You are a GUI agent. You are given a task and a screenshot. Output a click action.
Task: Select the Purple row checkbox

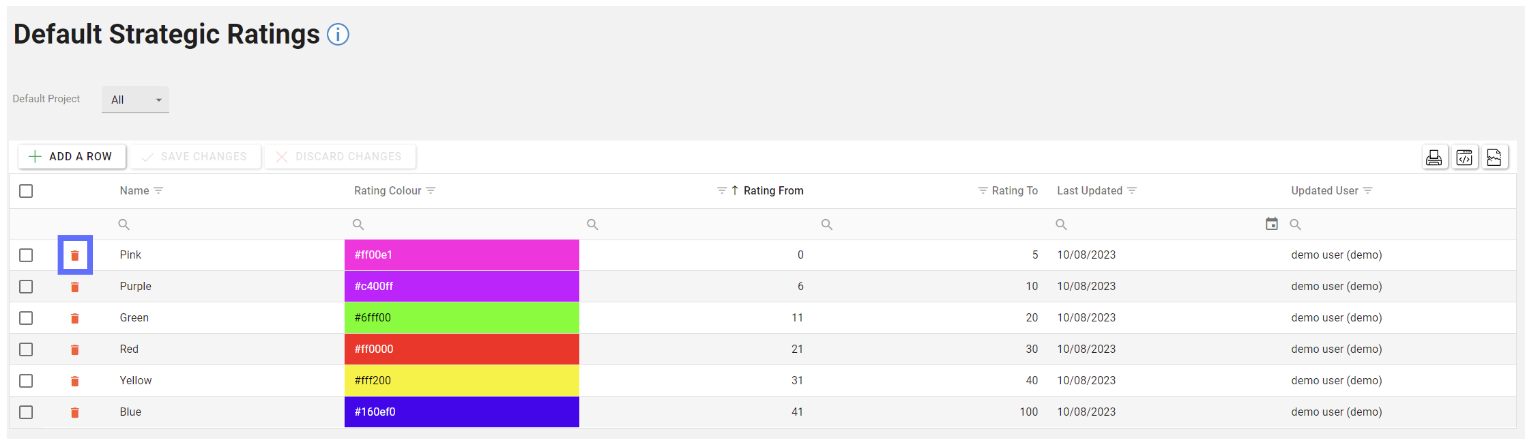coord(26,287)
